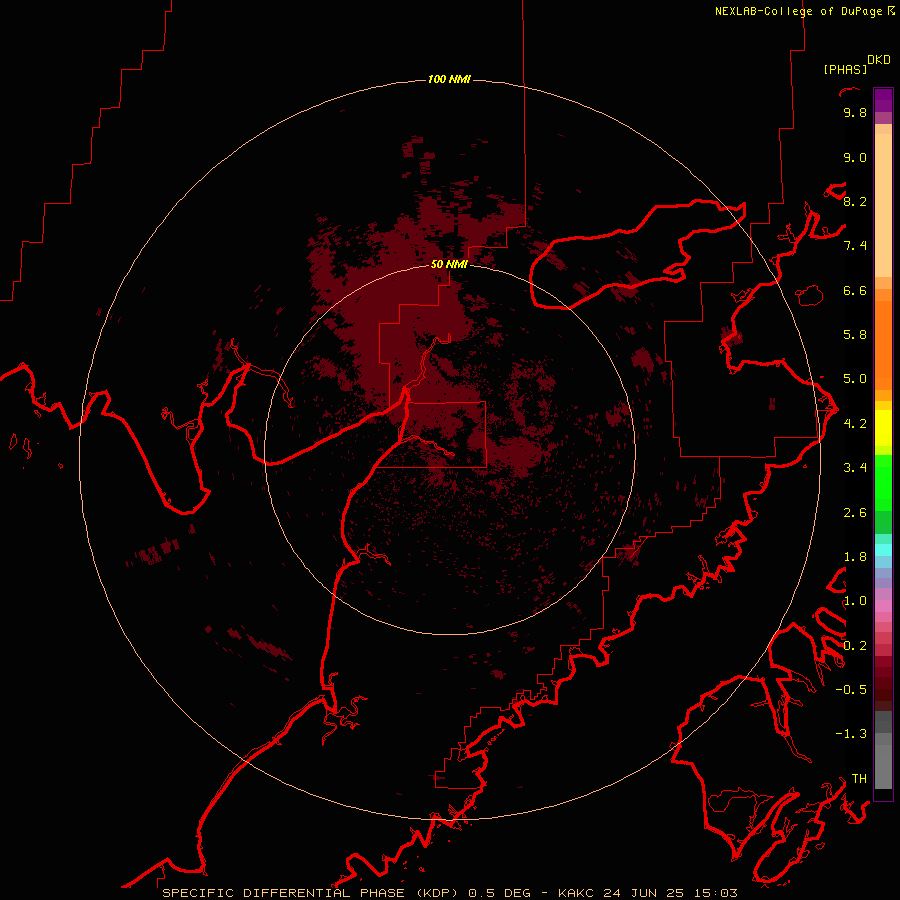Click the purple top segment of the color bar

[x=883, y=100]
